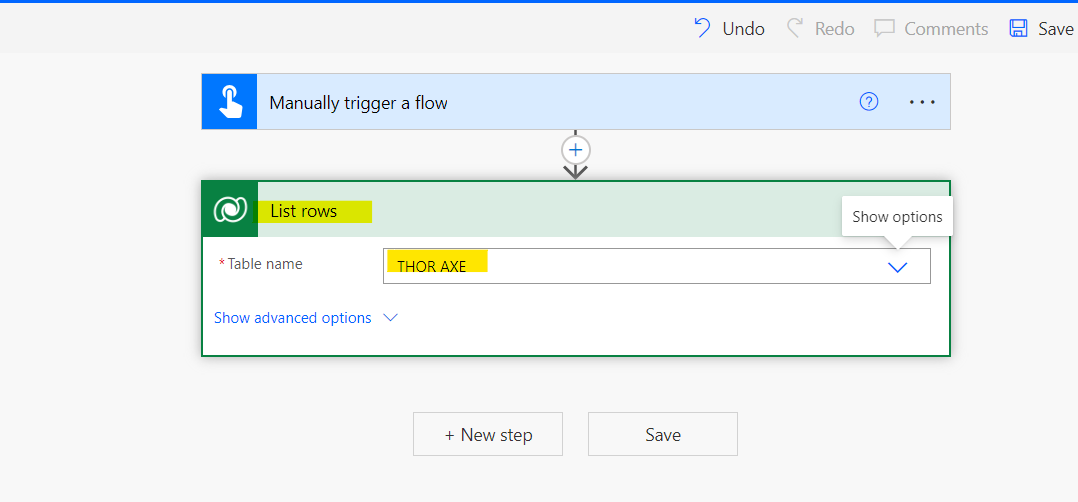Open the Comments pane
This screenshot has width=1078, height=502.
pos(931,29)
